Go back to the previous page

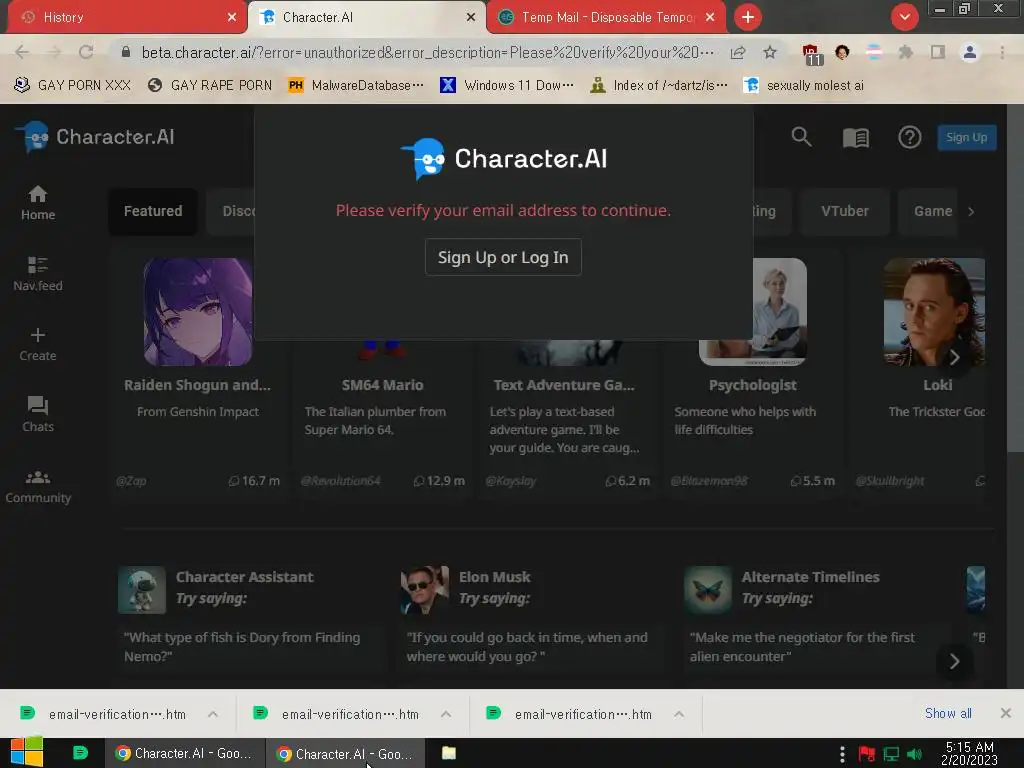(22, 52)
